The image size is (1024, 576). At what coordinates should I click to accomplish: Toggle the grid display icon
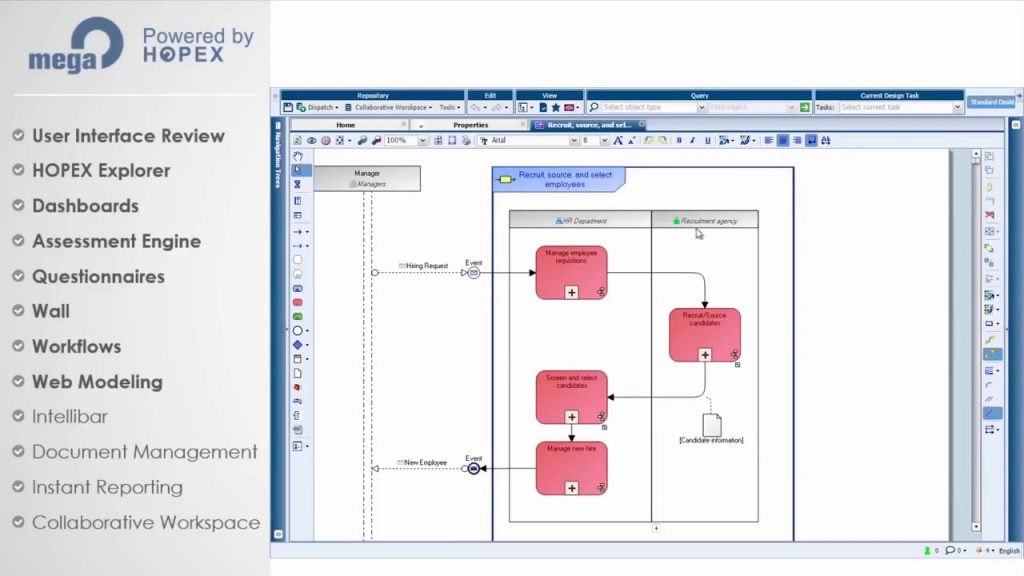coord(438,140)
